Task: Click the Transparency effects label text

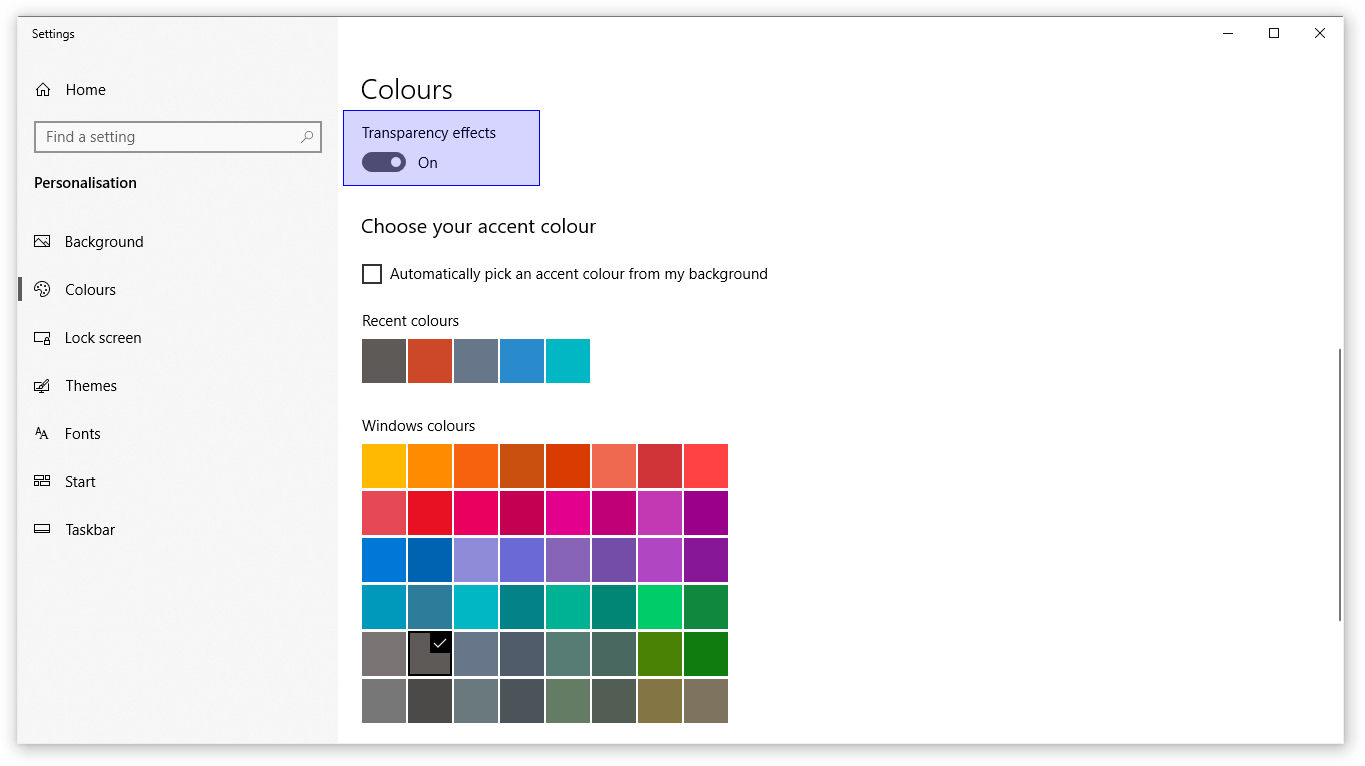Action: point(429,133)
